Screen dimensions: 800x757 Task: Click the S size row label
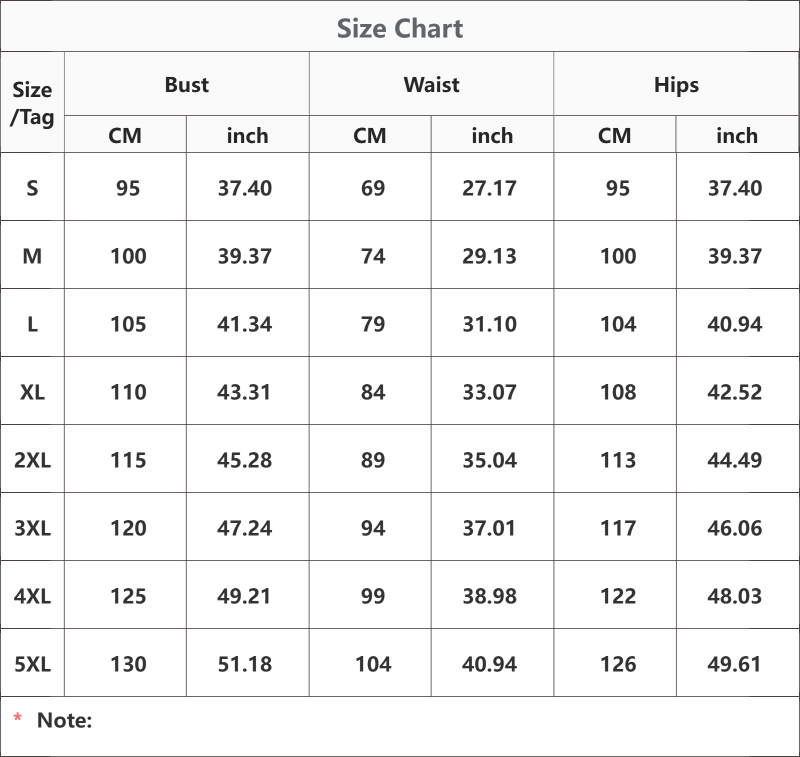click(32, 188)
